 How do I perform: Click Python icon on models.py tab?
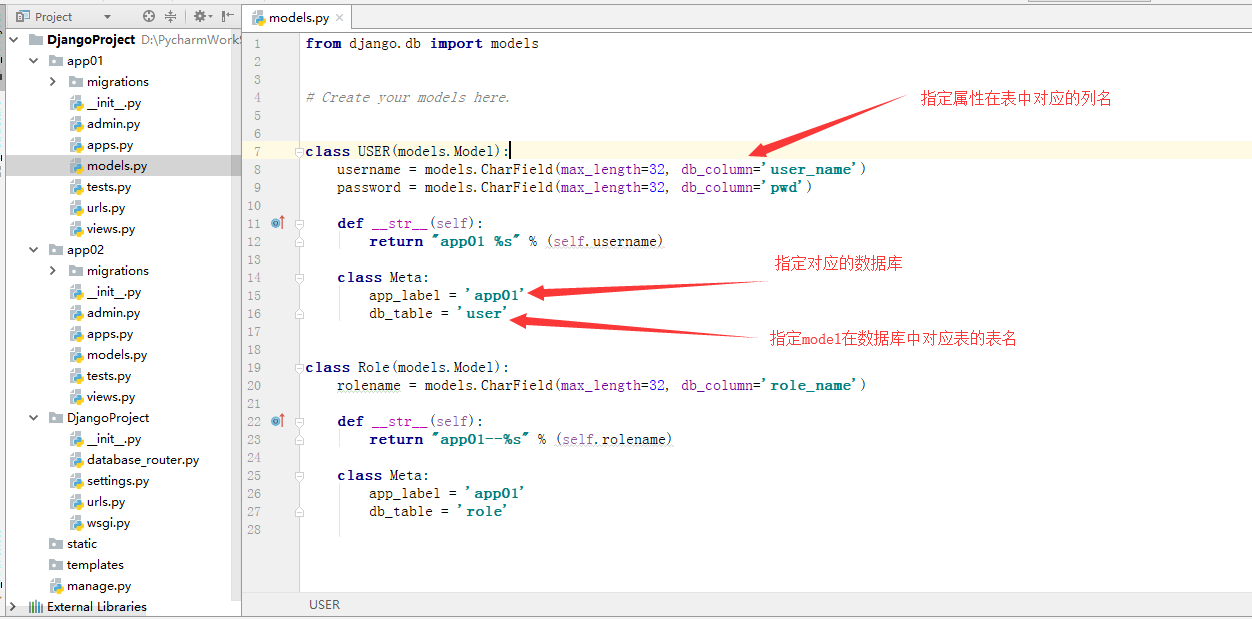(259, 18)
